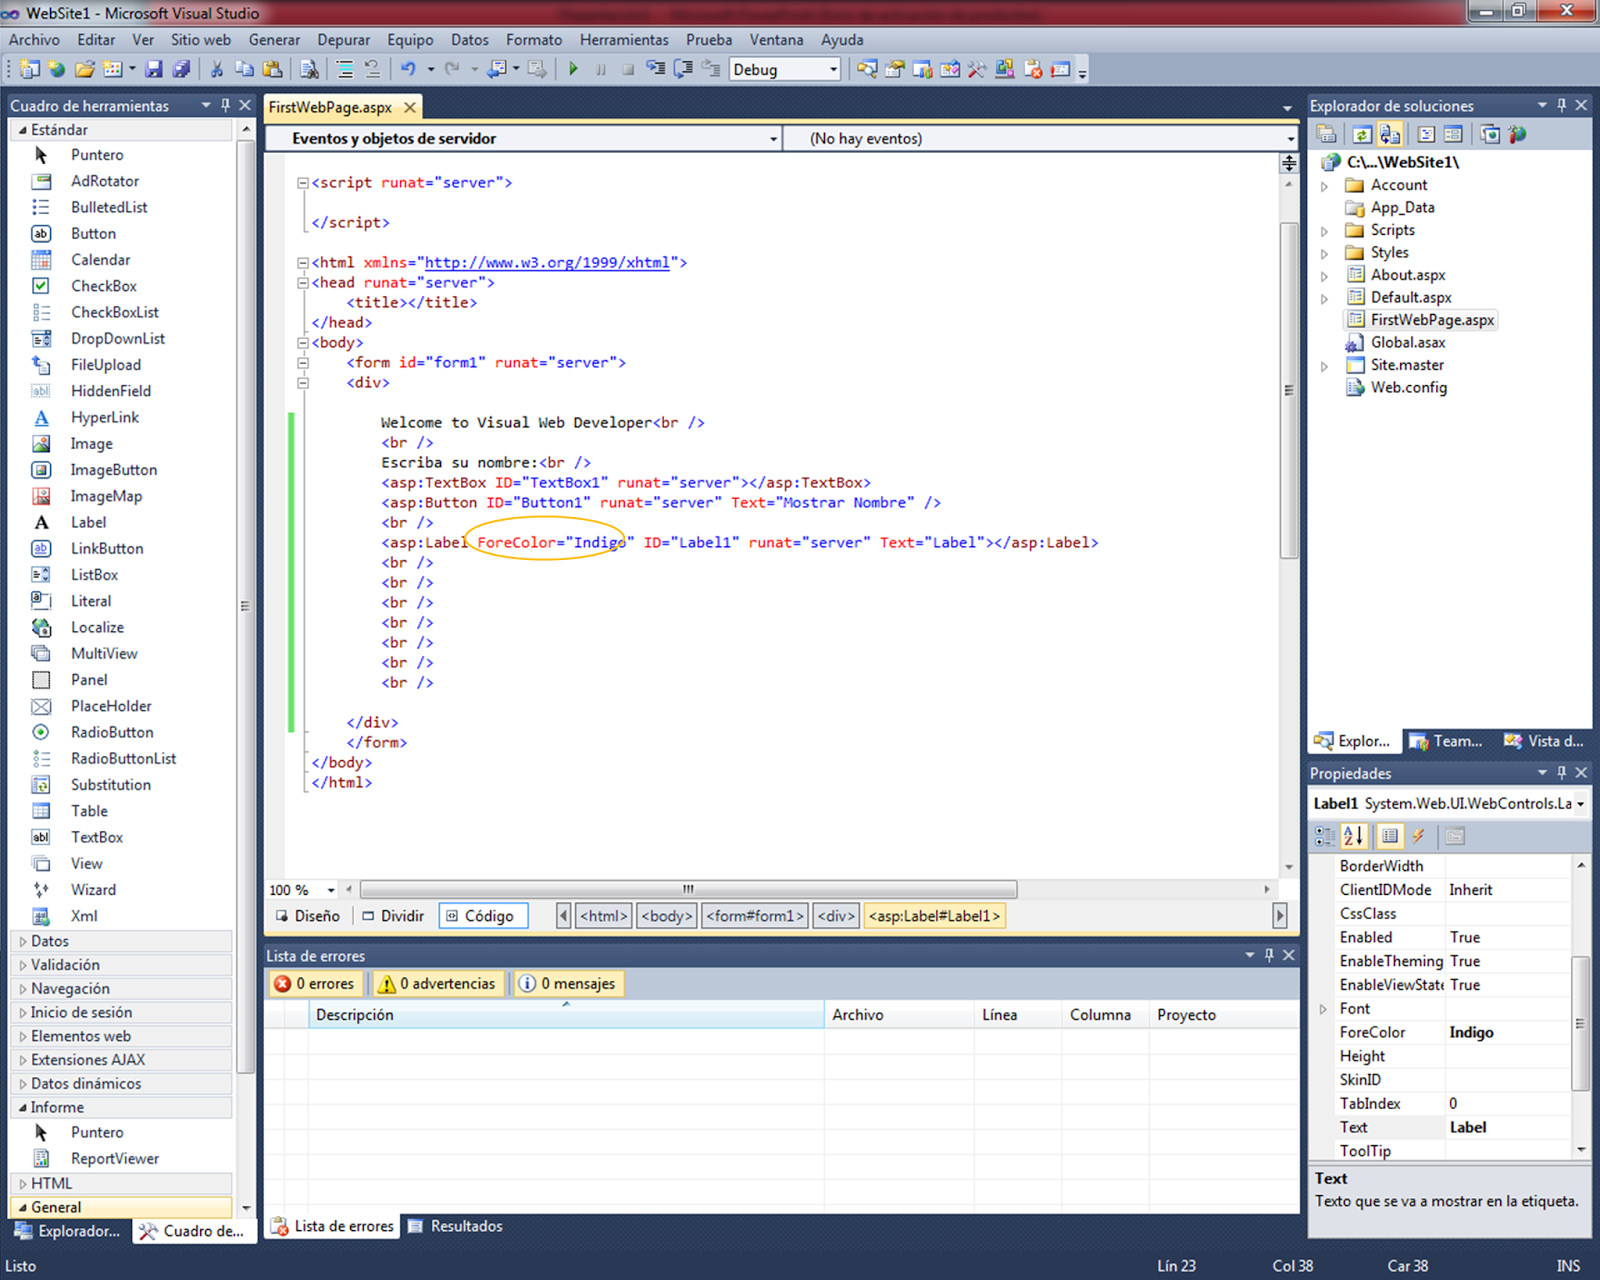The image size is (1600, 1280).
Task: Select the Calendar control in Cuadro de herramientas
Action: click(x=100, y=259)
